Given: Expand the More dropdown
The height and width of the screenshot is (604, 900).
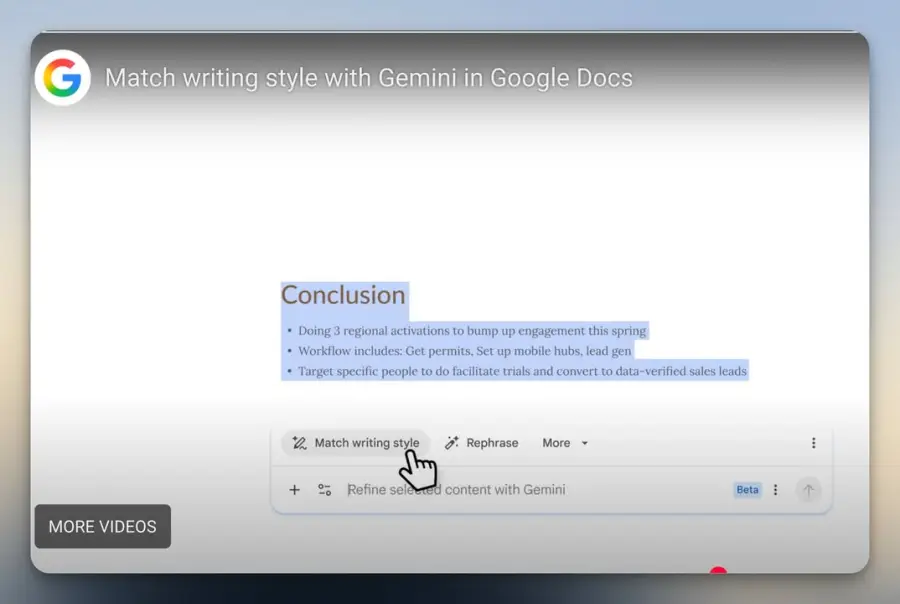Looking at the screenshot, I should [565, 443].
